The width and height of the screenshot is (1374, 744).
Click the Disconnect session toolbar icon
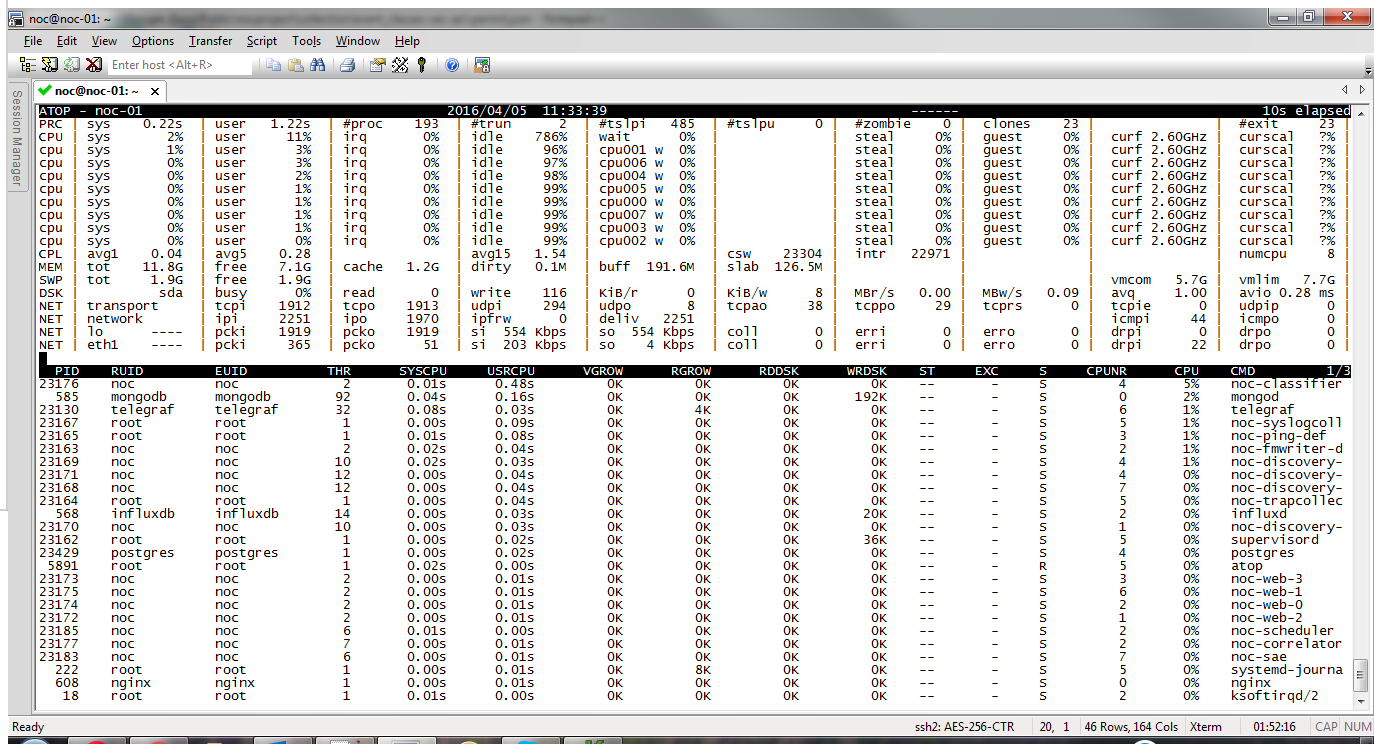point(93,65)
